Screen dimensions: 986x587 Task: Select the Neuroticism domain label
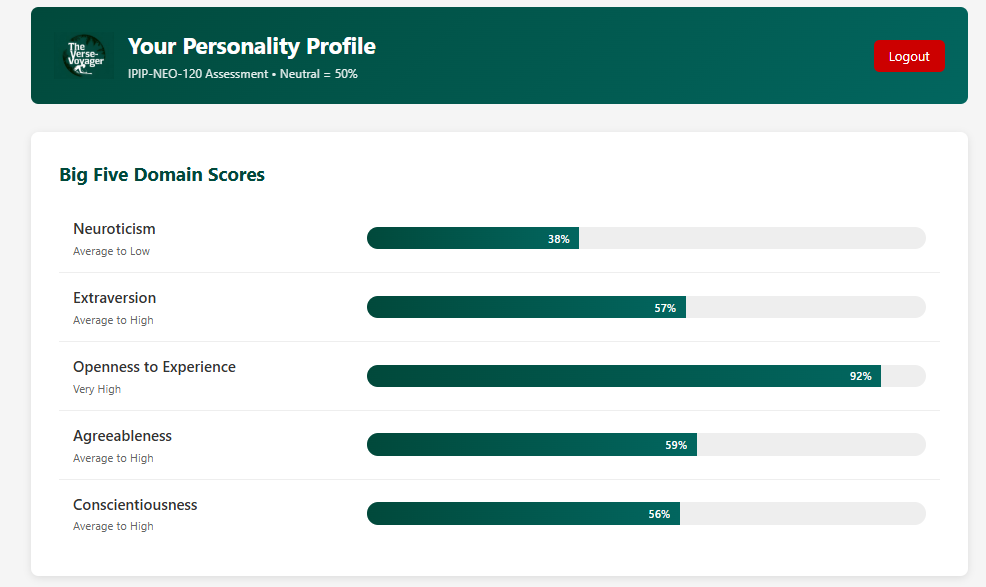114,229
